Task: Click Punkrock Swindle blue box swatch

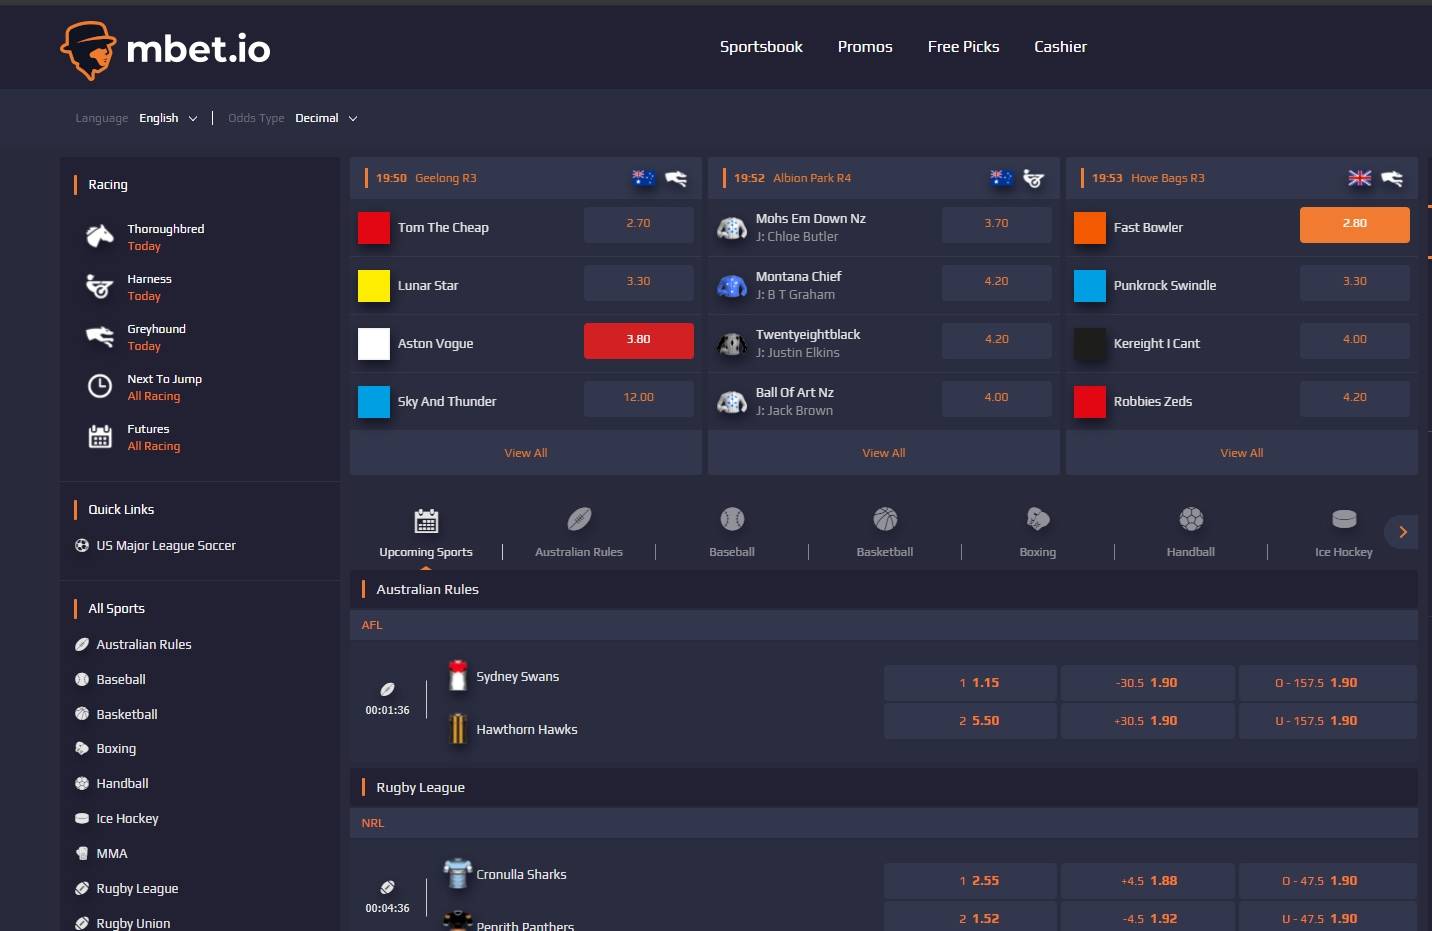Action: 1090,286
